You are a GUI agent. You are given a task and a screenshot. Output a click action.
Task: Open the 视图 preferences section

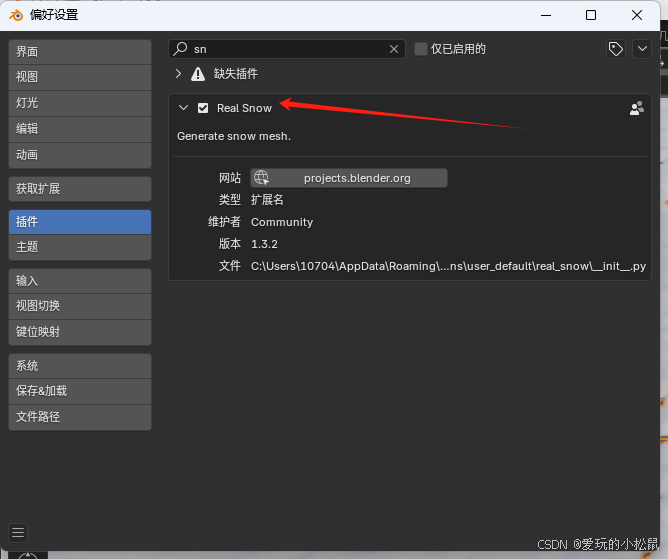[80, 77]
